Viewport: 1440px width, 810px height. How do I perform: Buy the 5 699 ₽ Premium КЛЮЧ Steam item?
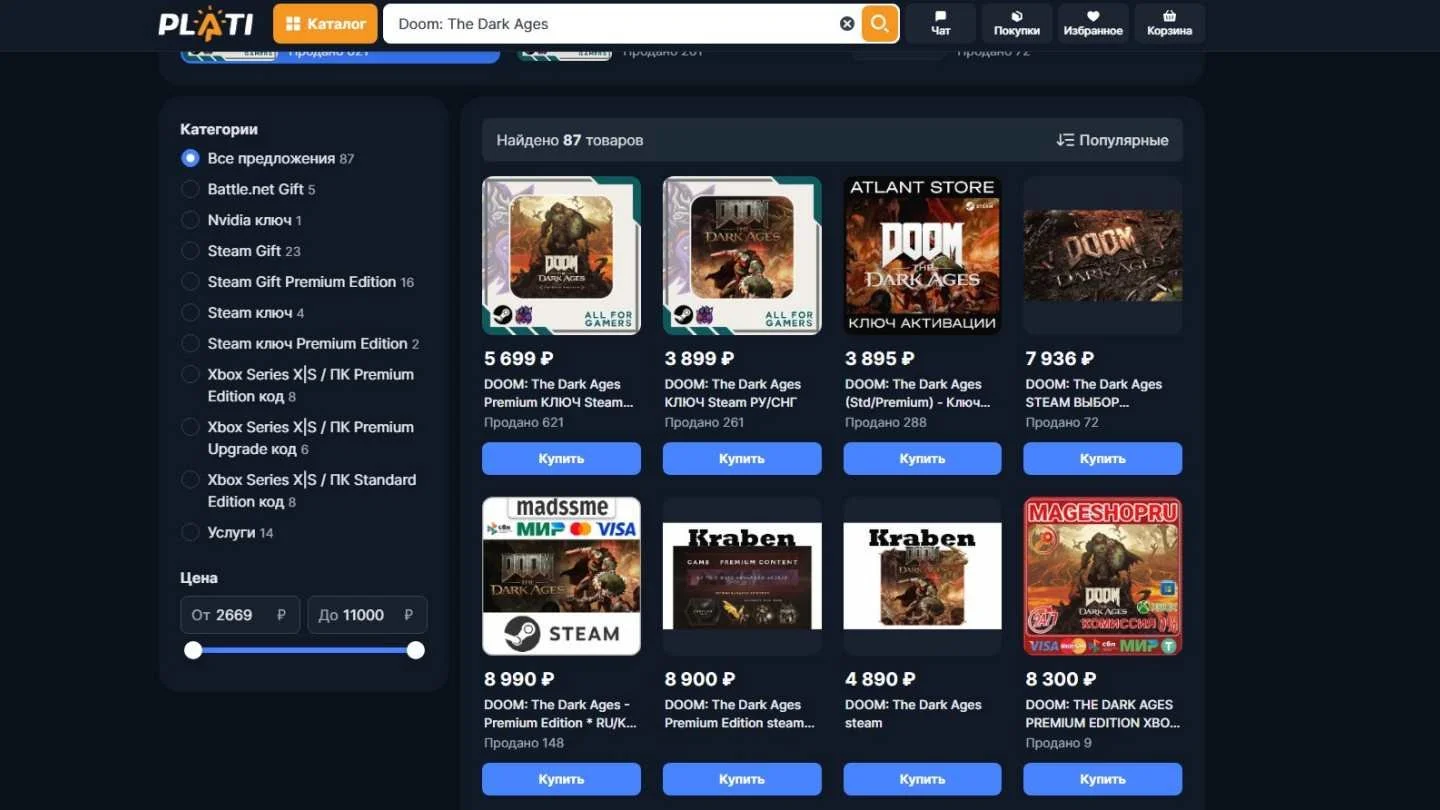click(561, 459)
